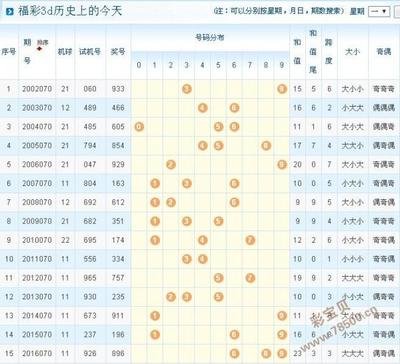Select period number 2011070
The height and width of the screenshot is (364, 400).
(37, 259)
